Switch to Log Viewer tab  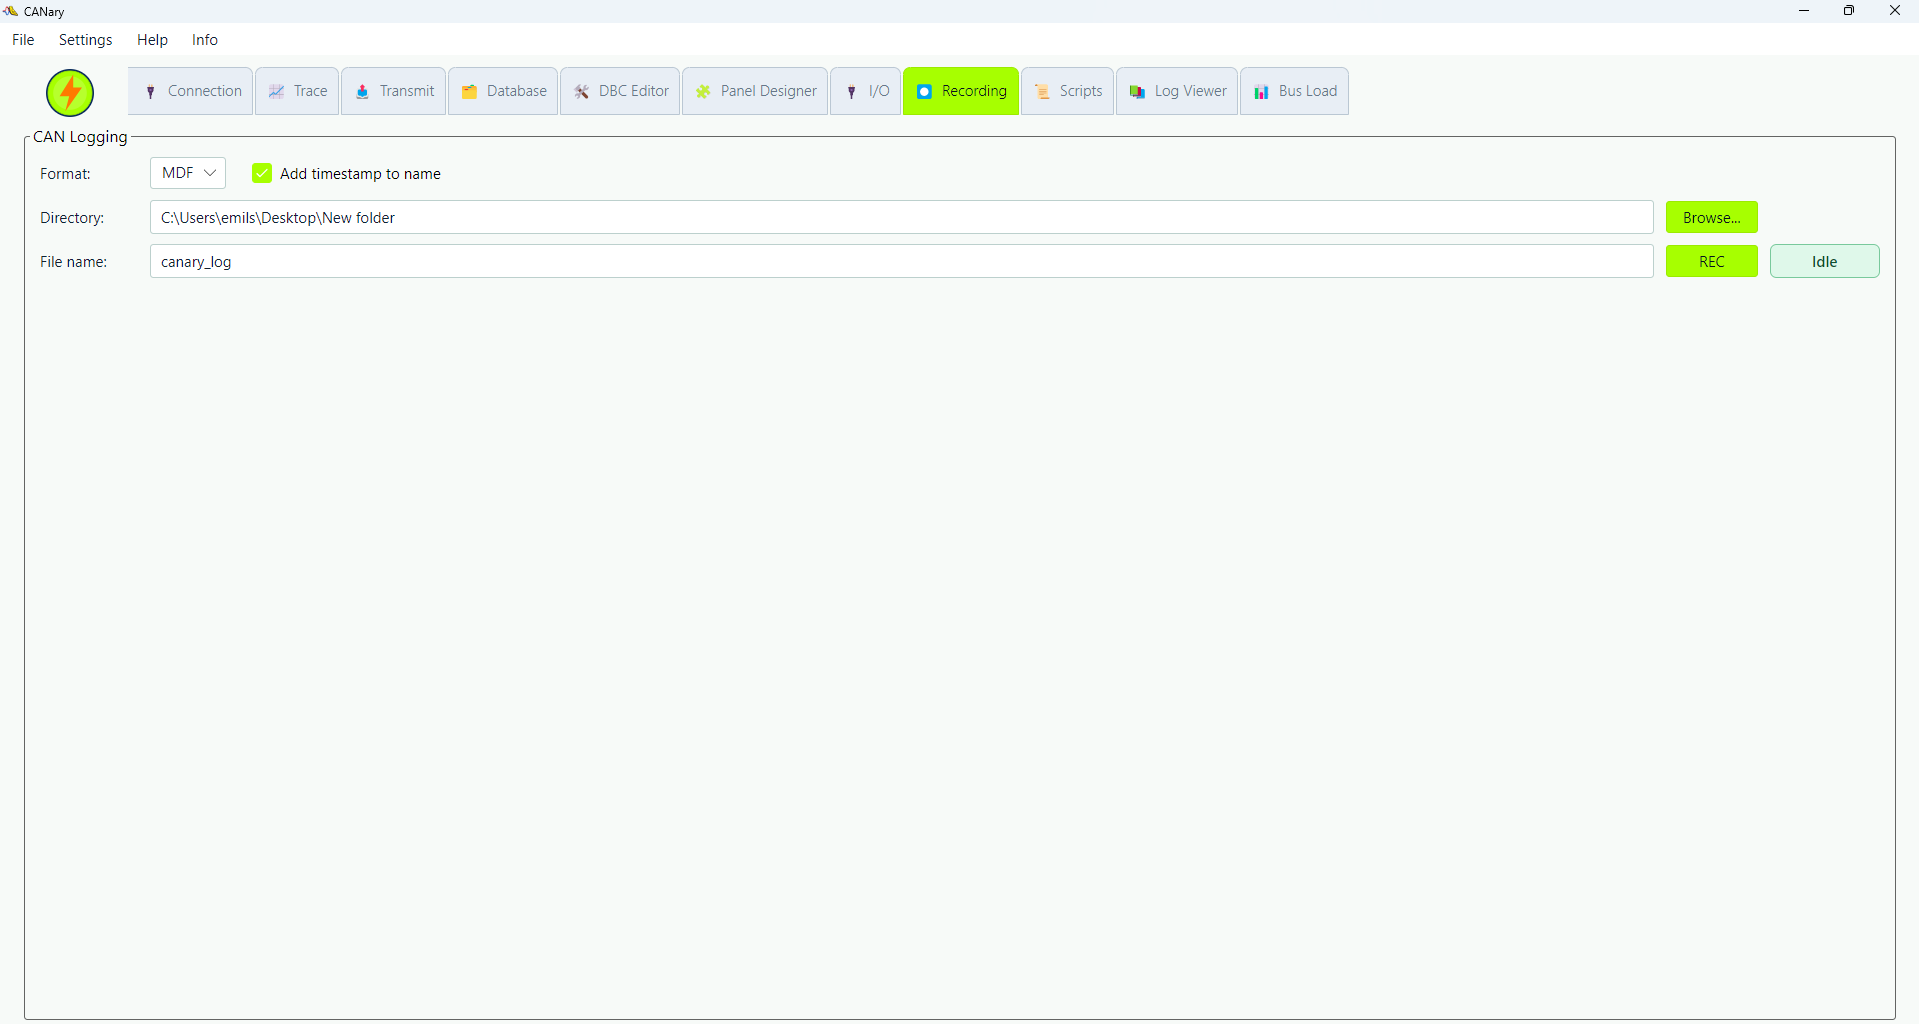1177,91
